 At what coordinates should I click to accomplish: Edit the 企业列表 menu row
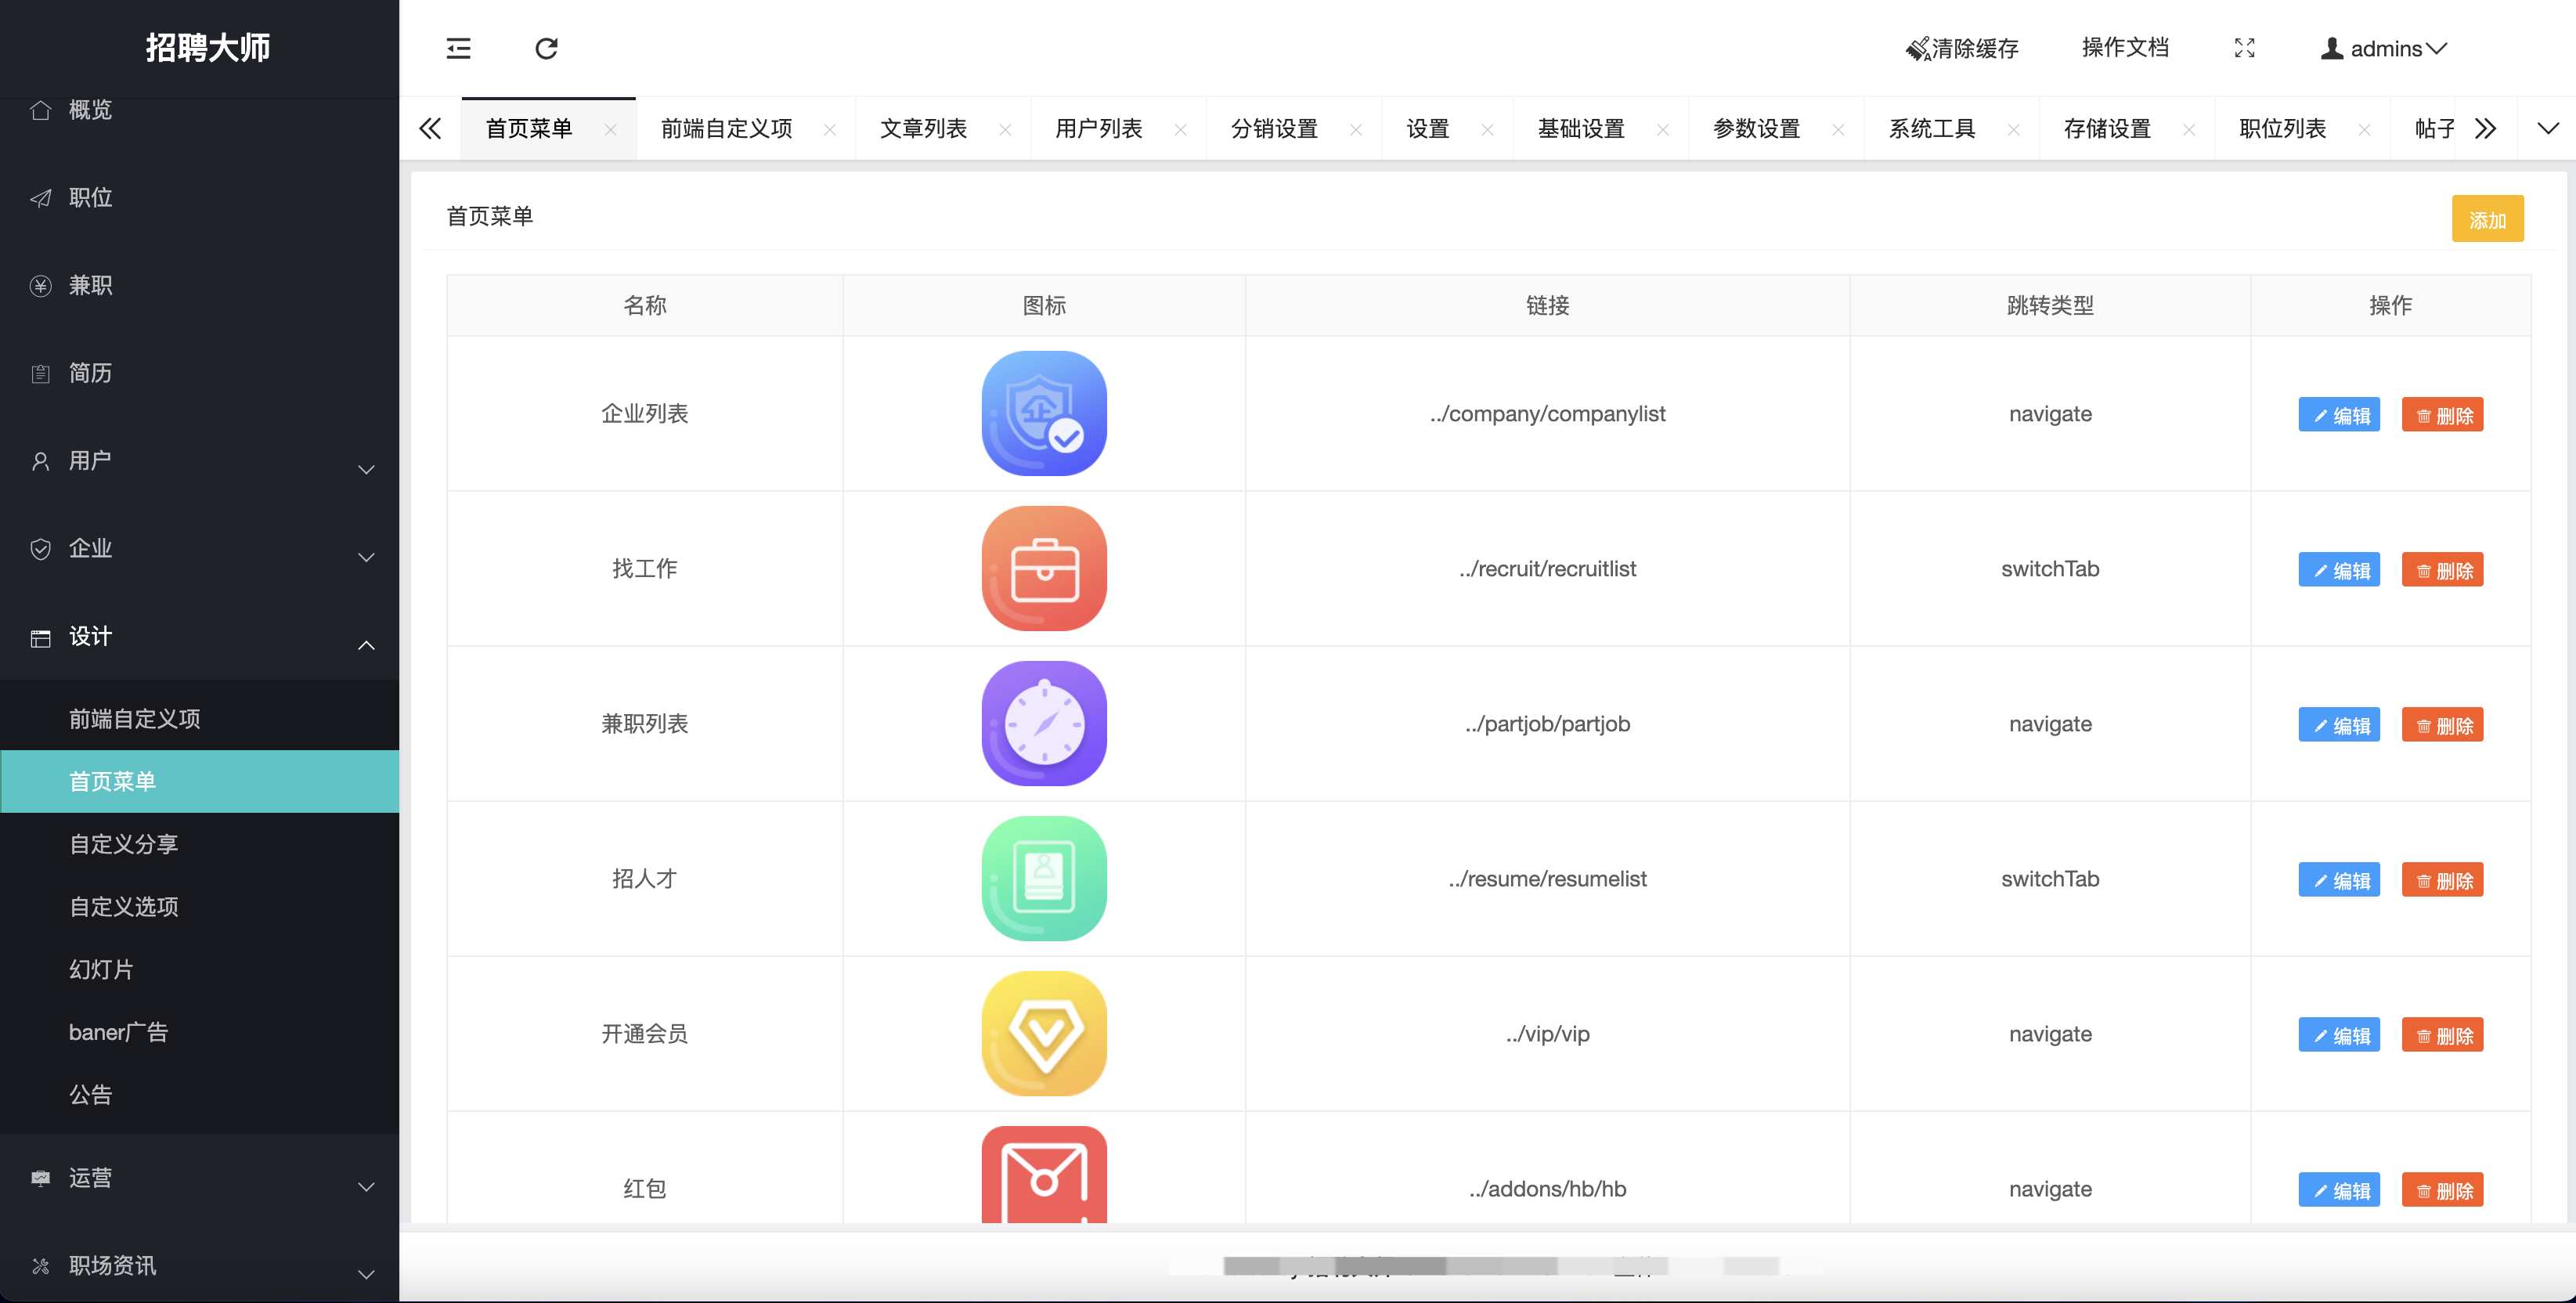pos(2338,415)
